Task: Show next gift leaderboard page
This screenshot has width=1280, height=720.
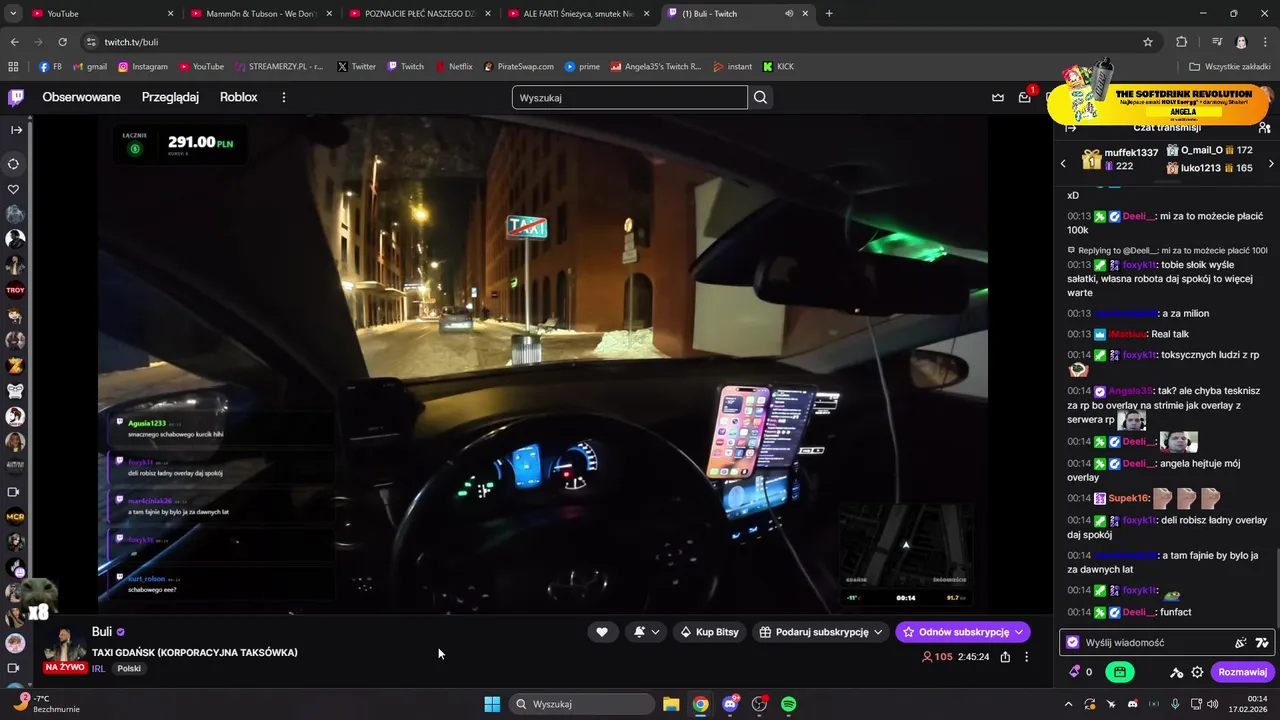Action: tap(1271, 163)
